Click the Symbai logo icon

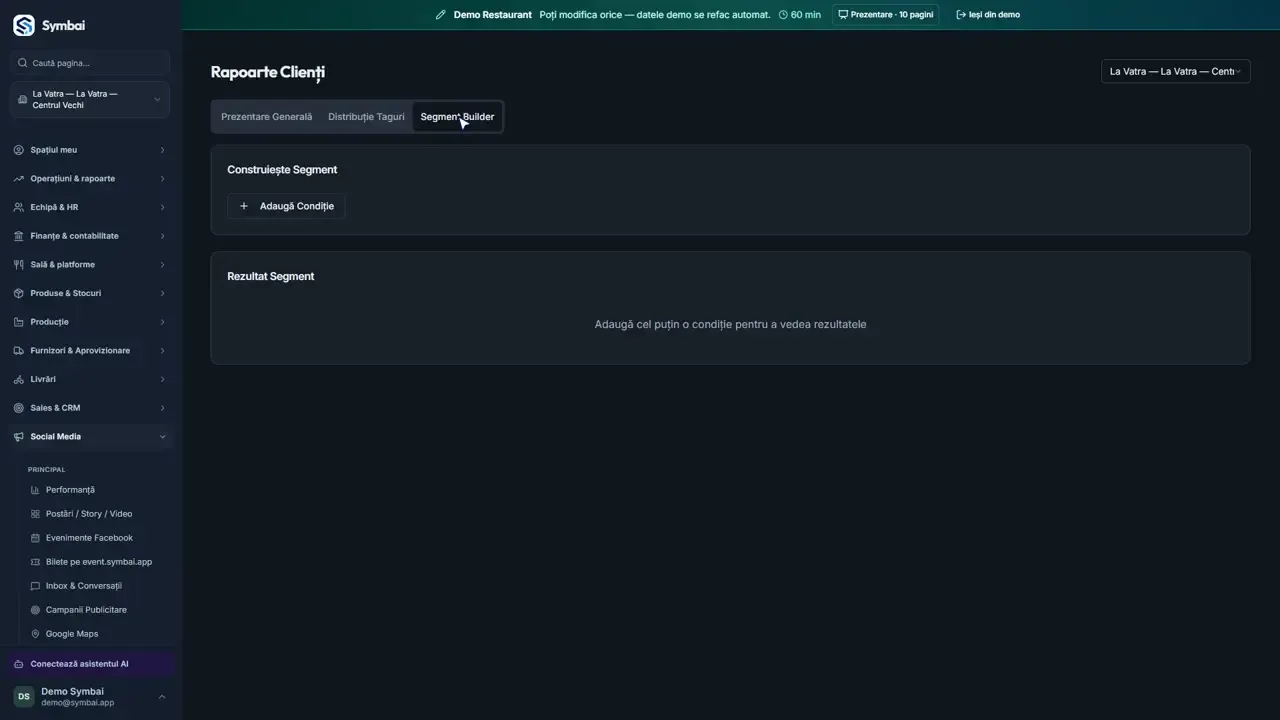23,26
